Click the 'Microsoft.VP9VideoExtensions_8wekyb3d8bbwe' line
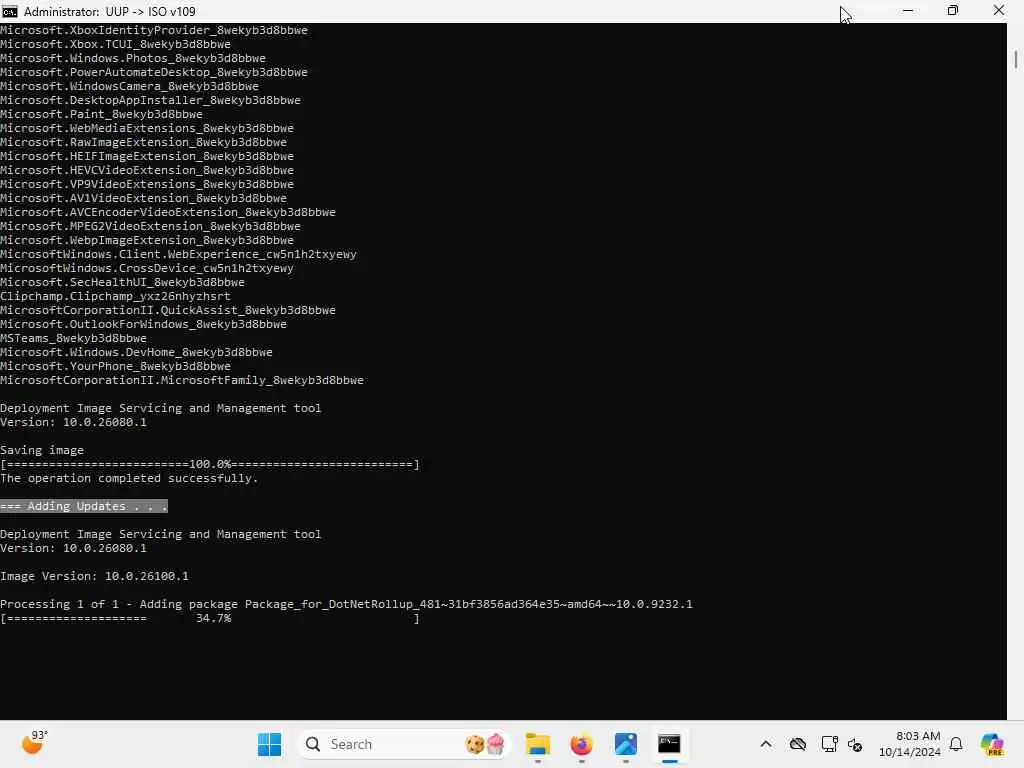This screenshot has width=1024, height=768. (x=147, y=184)
